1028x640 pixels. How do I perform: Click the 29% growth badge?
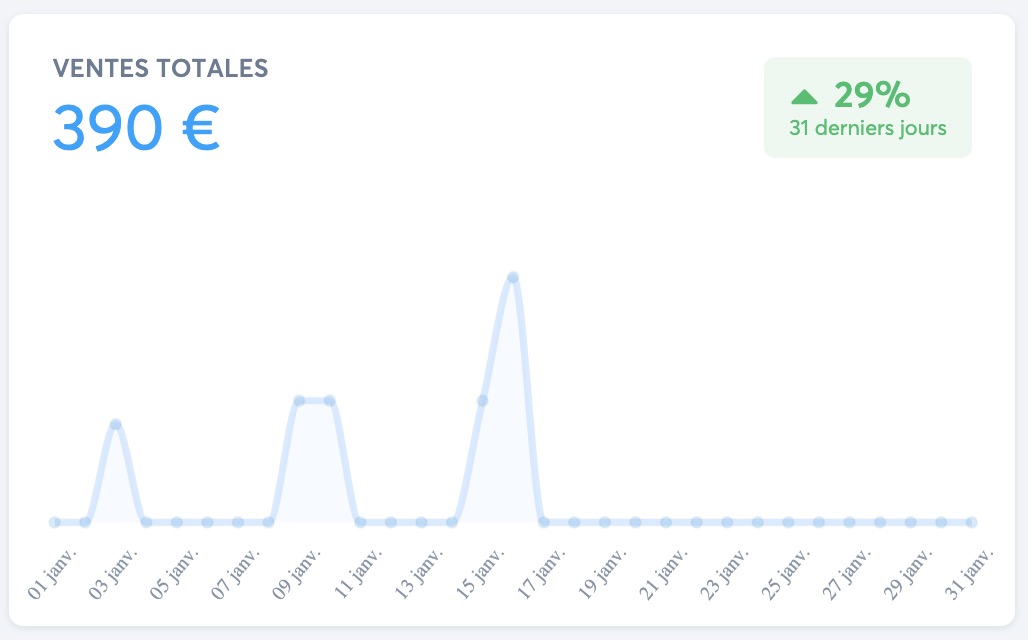tap(867, 107)
